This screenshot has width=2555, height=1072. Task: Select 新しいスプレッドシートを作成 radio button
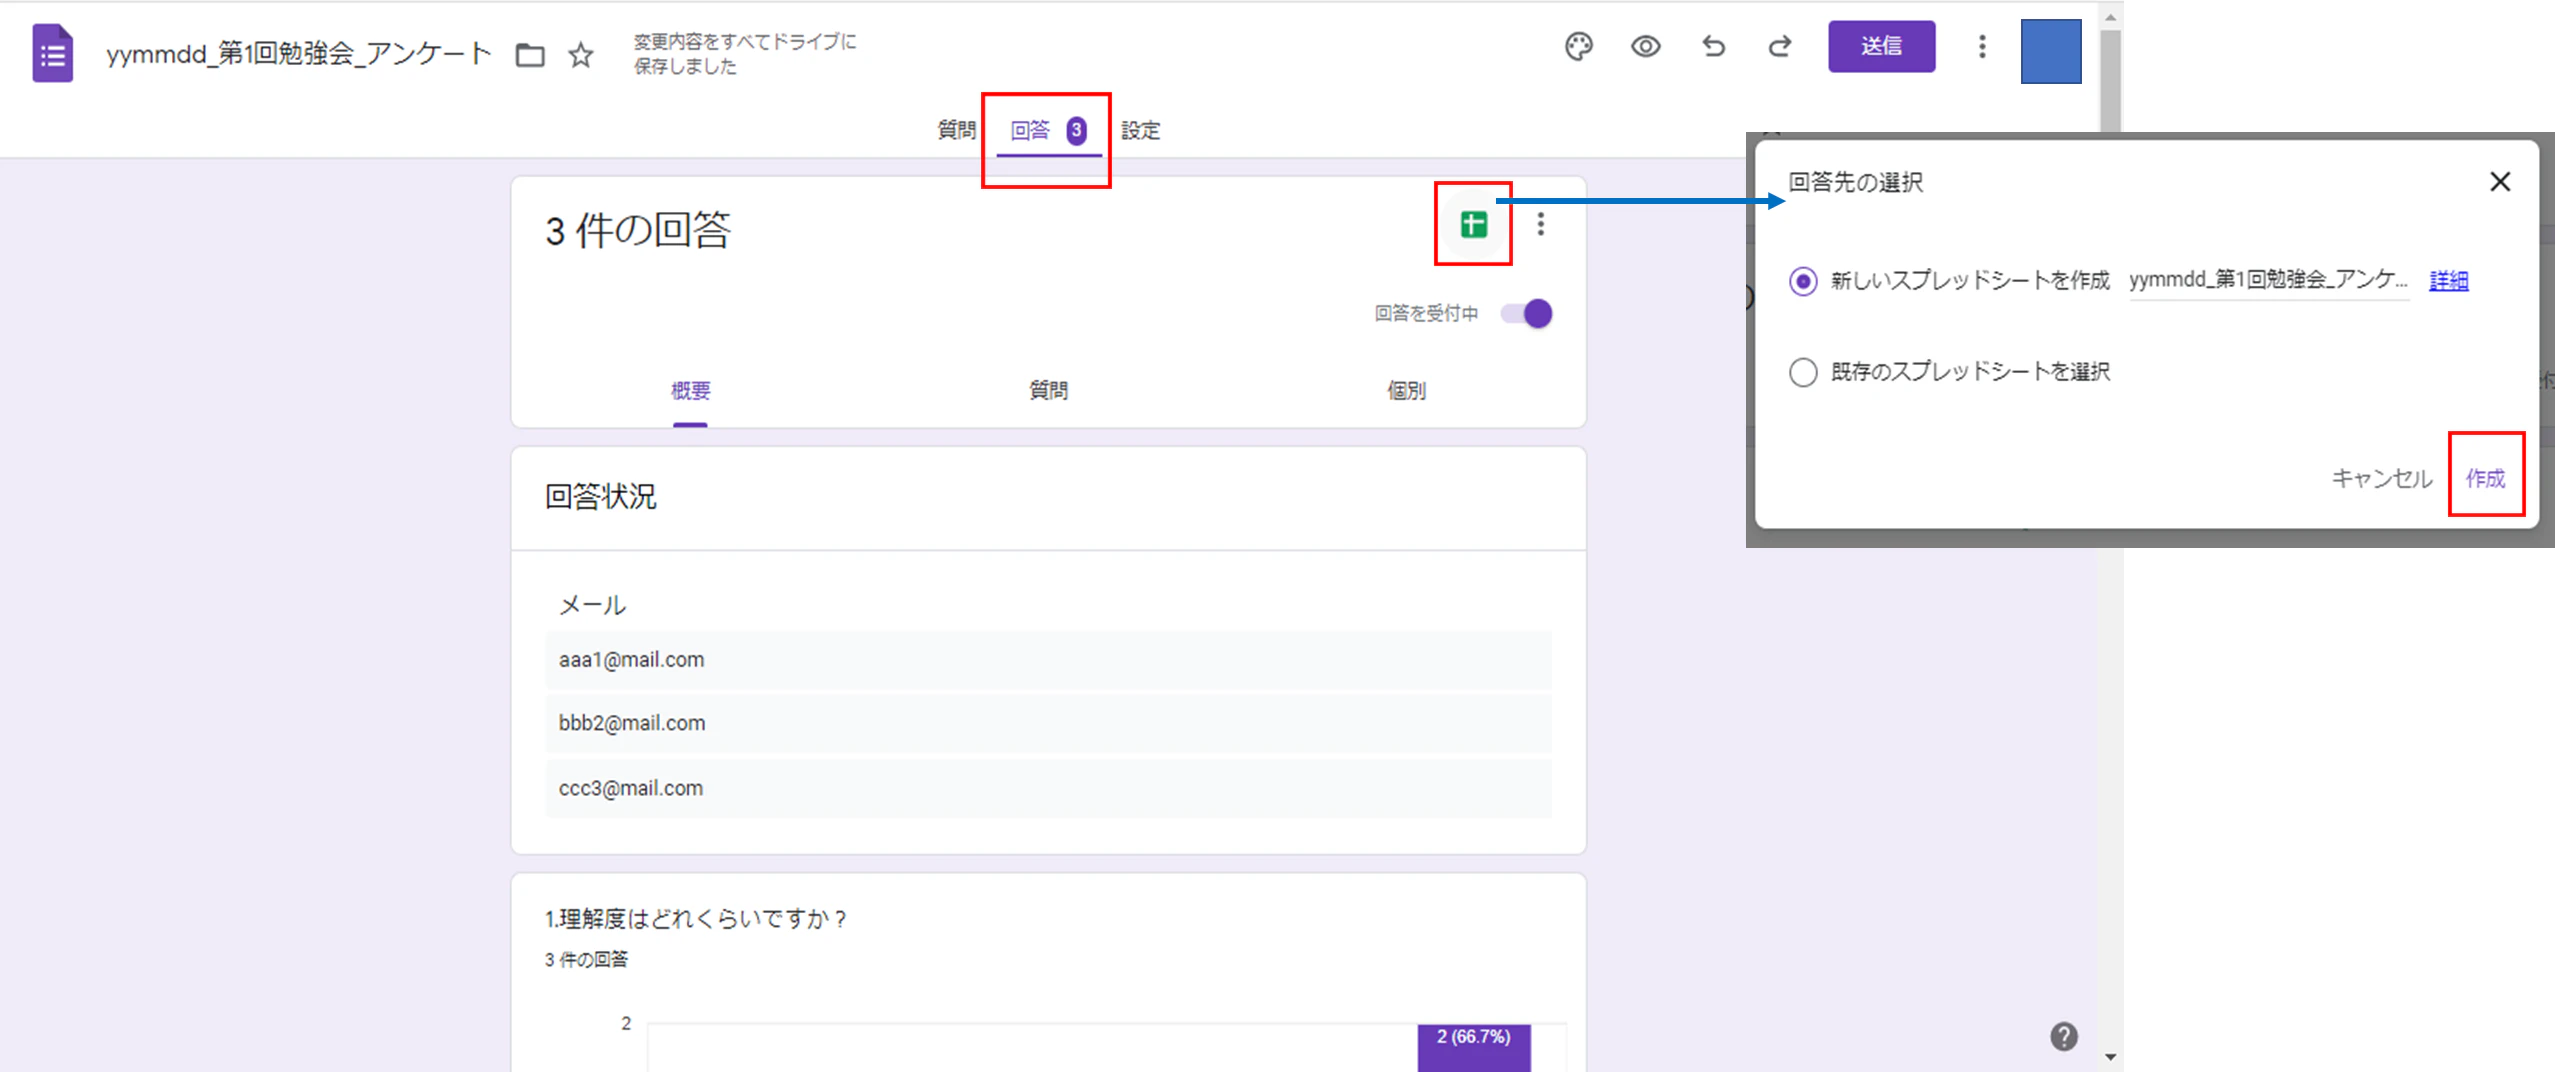tap(1803, 281)
